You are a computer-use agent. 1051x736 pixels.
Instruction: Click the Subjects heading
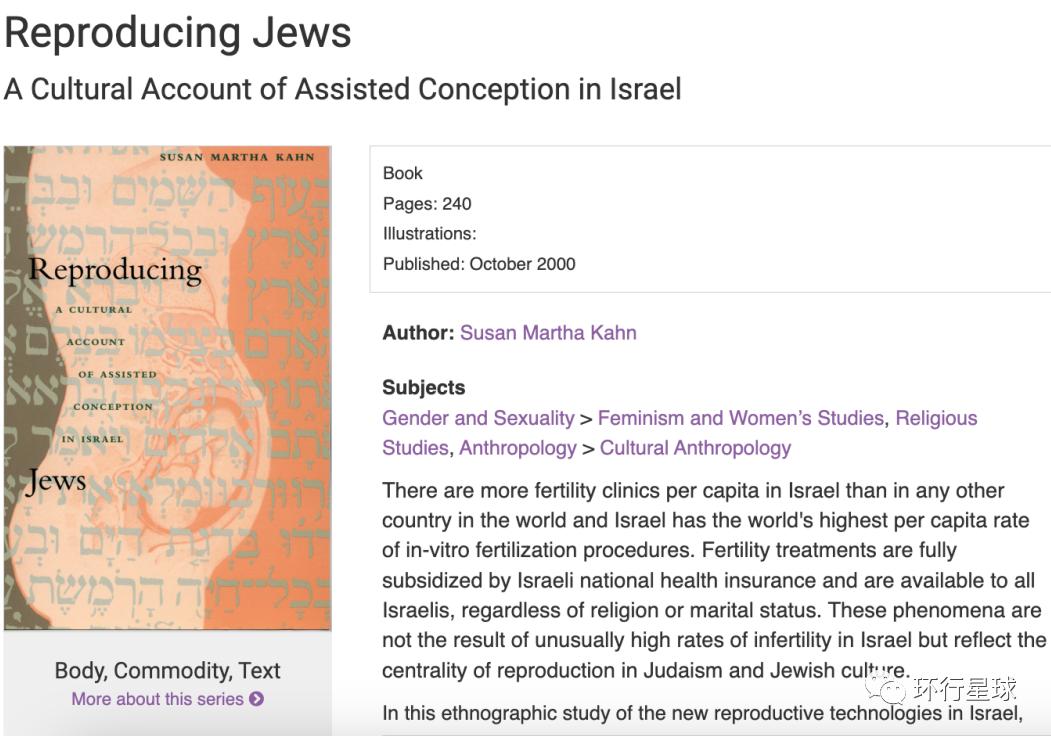tap(424, 387)
